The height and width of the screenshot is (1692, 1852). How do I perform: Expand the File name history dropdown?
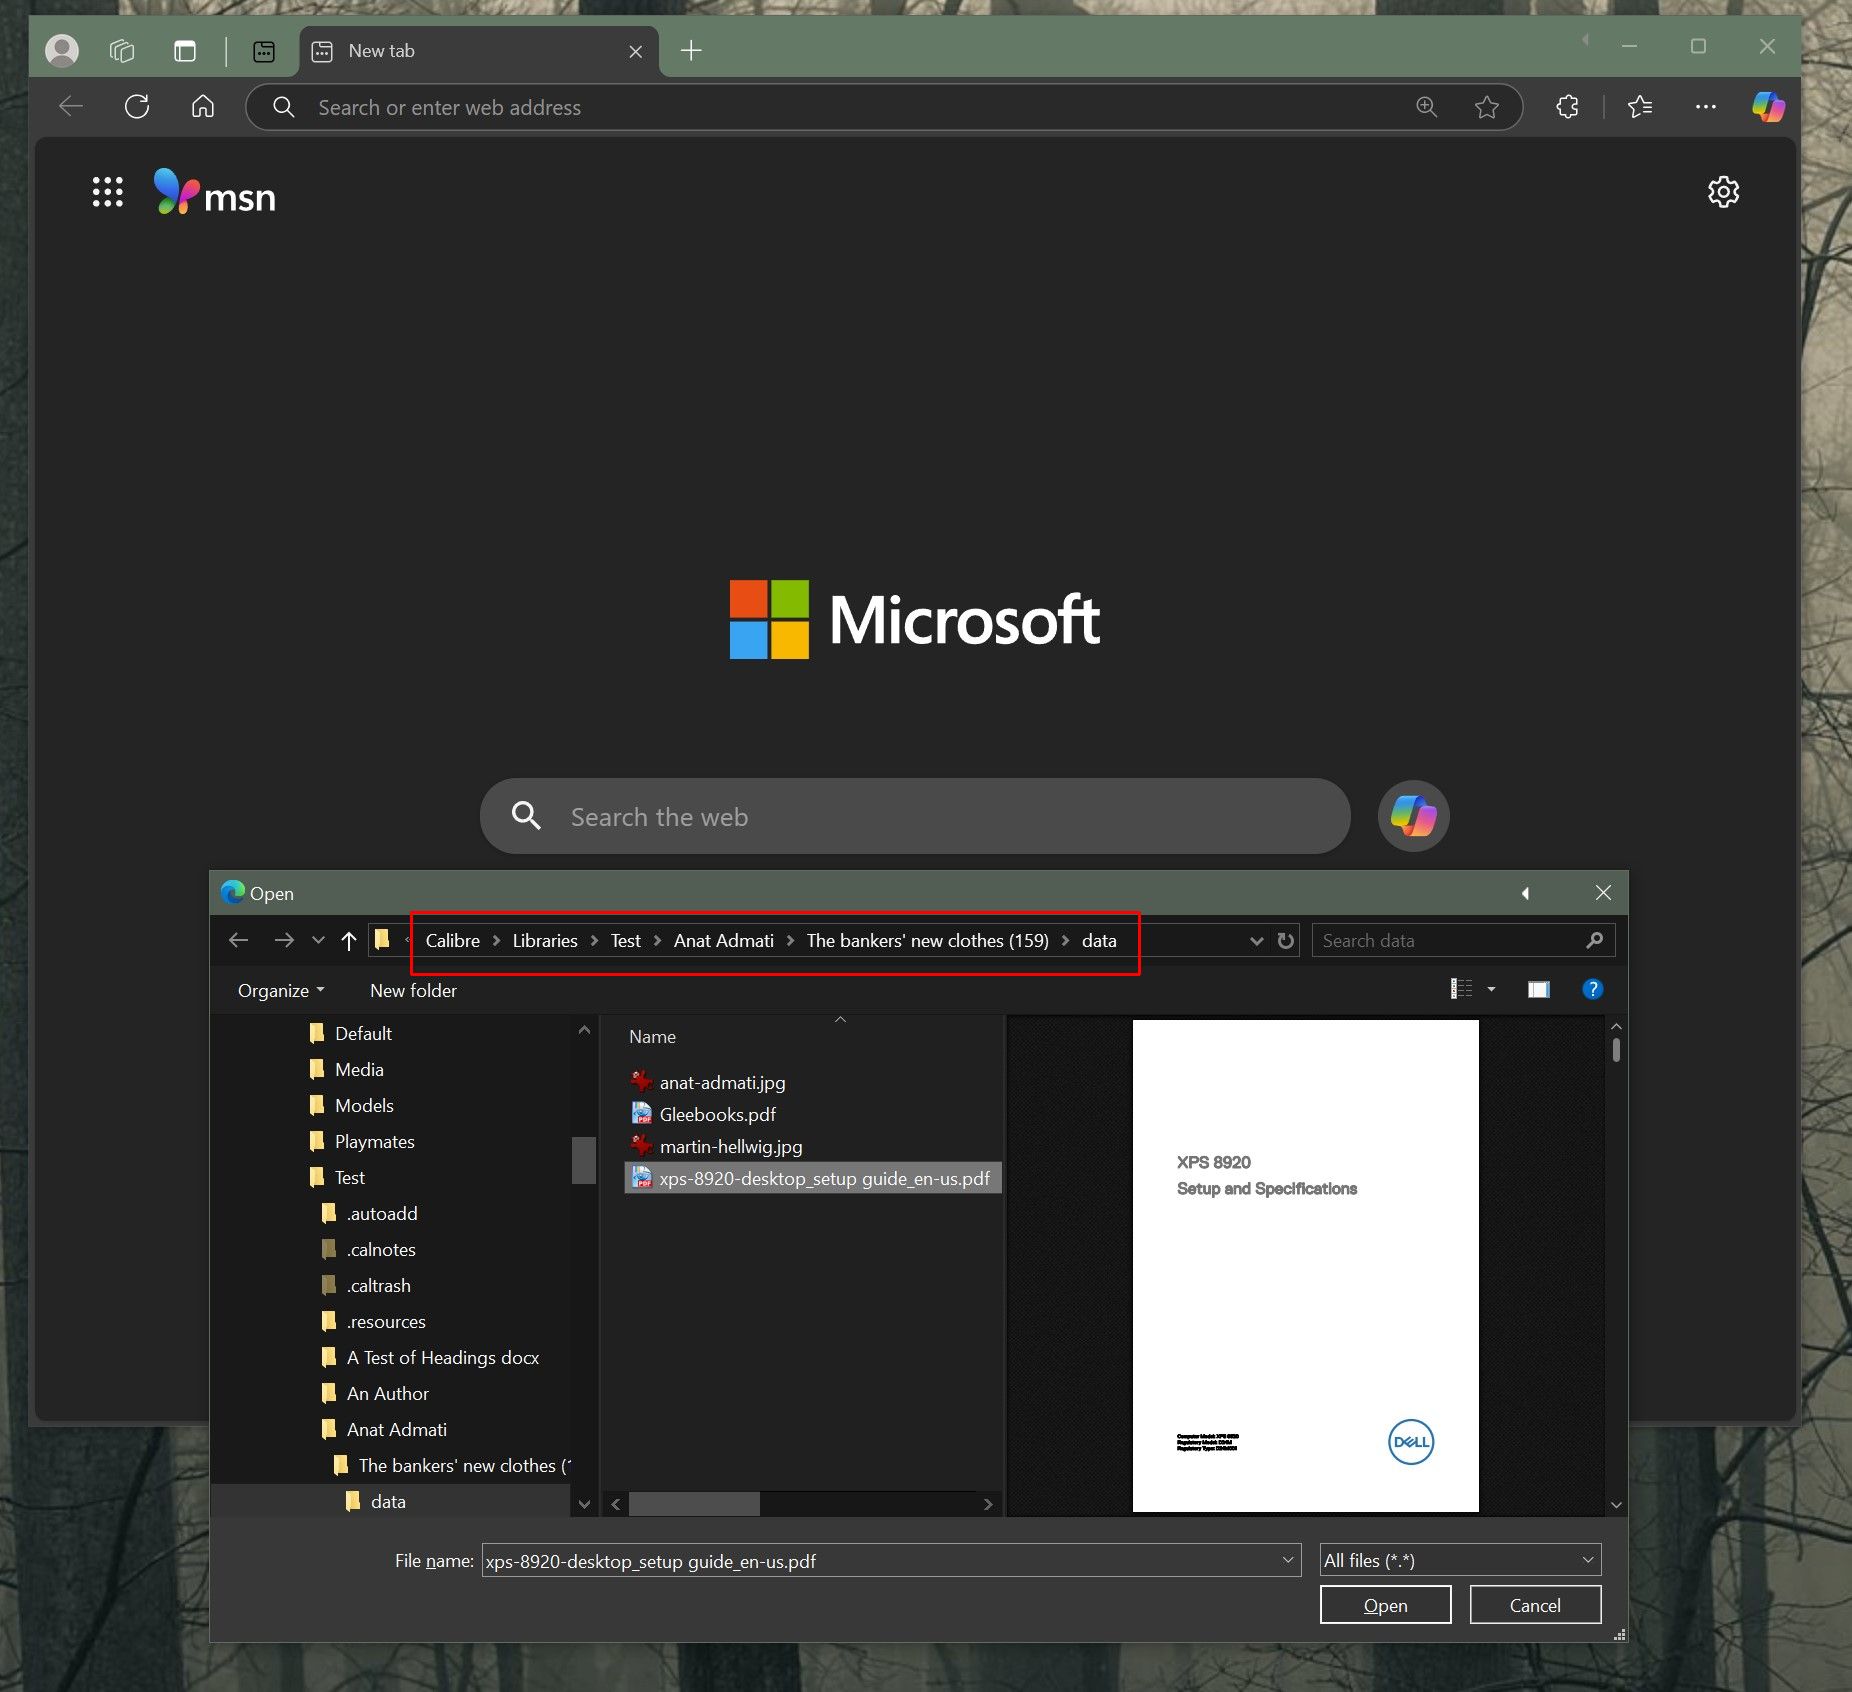(1288, 1561)
